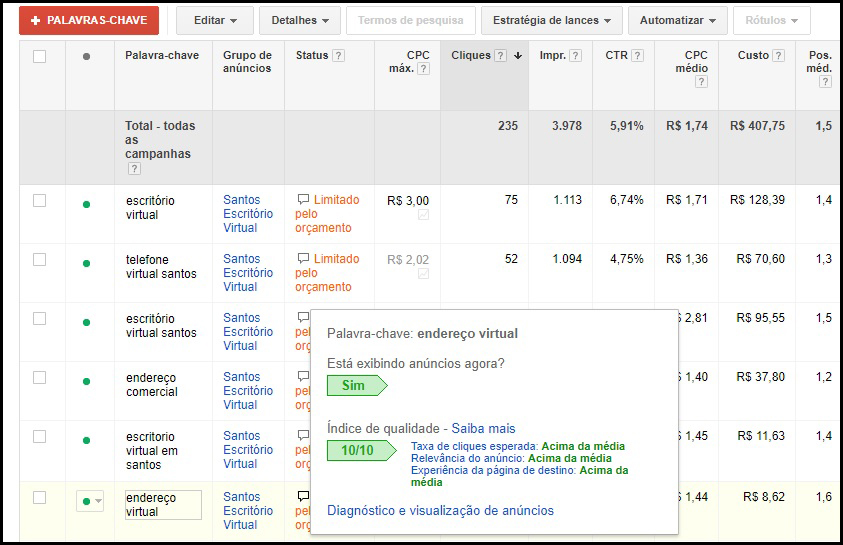Open the help icon under the CPC máx. header

[x=424, y=68]
